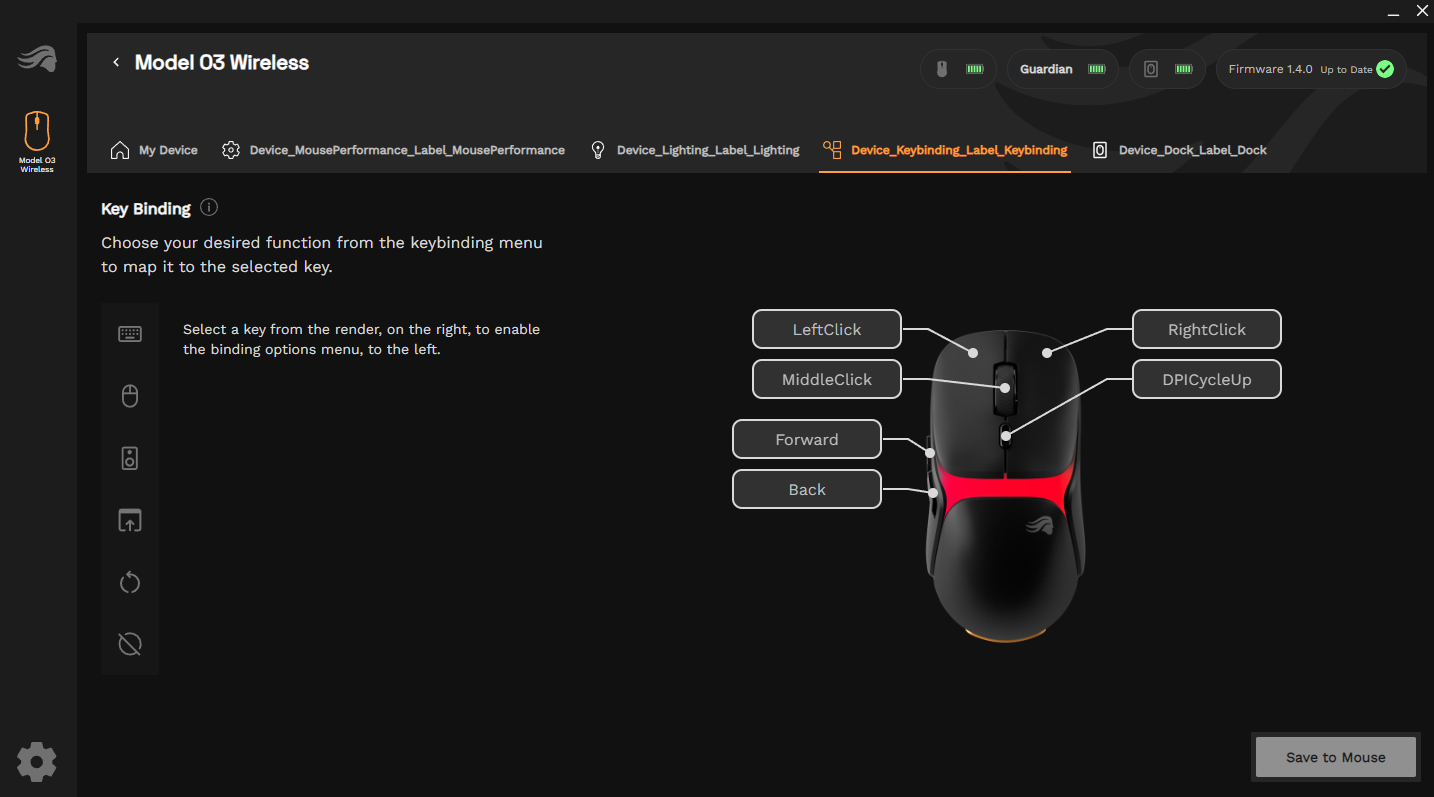Click the Firmware 1.4.0 status indicator
Viewport: 1434px width, 797px height.
pos(1310,69)
